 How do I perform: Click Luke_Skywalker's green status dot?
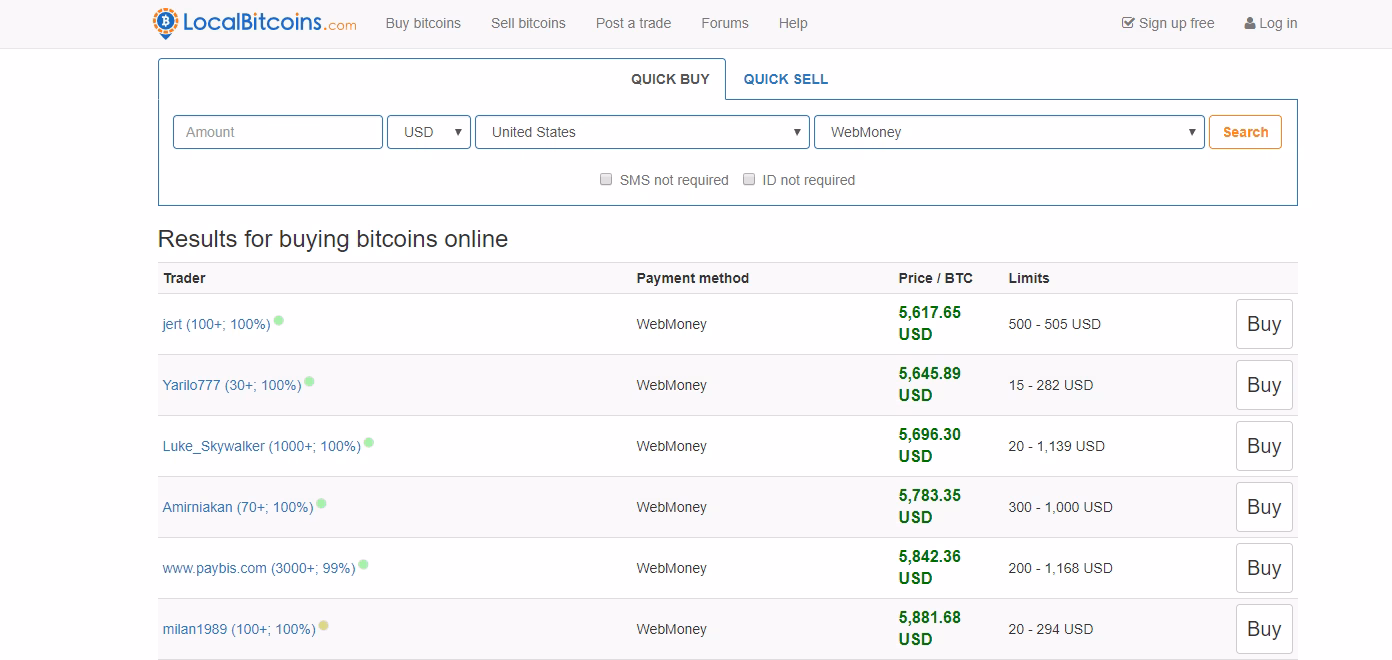(x=369, y=443)
